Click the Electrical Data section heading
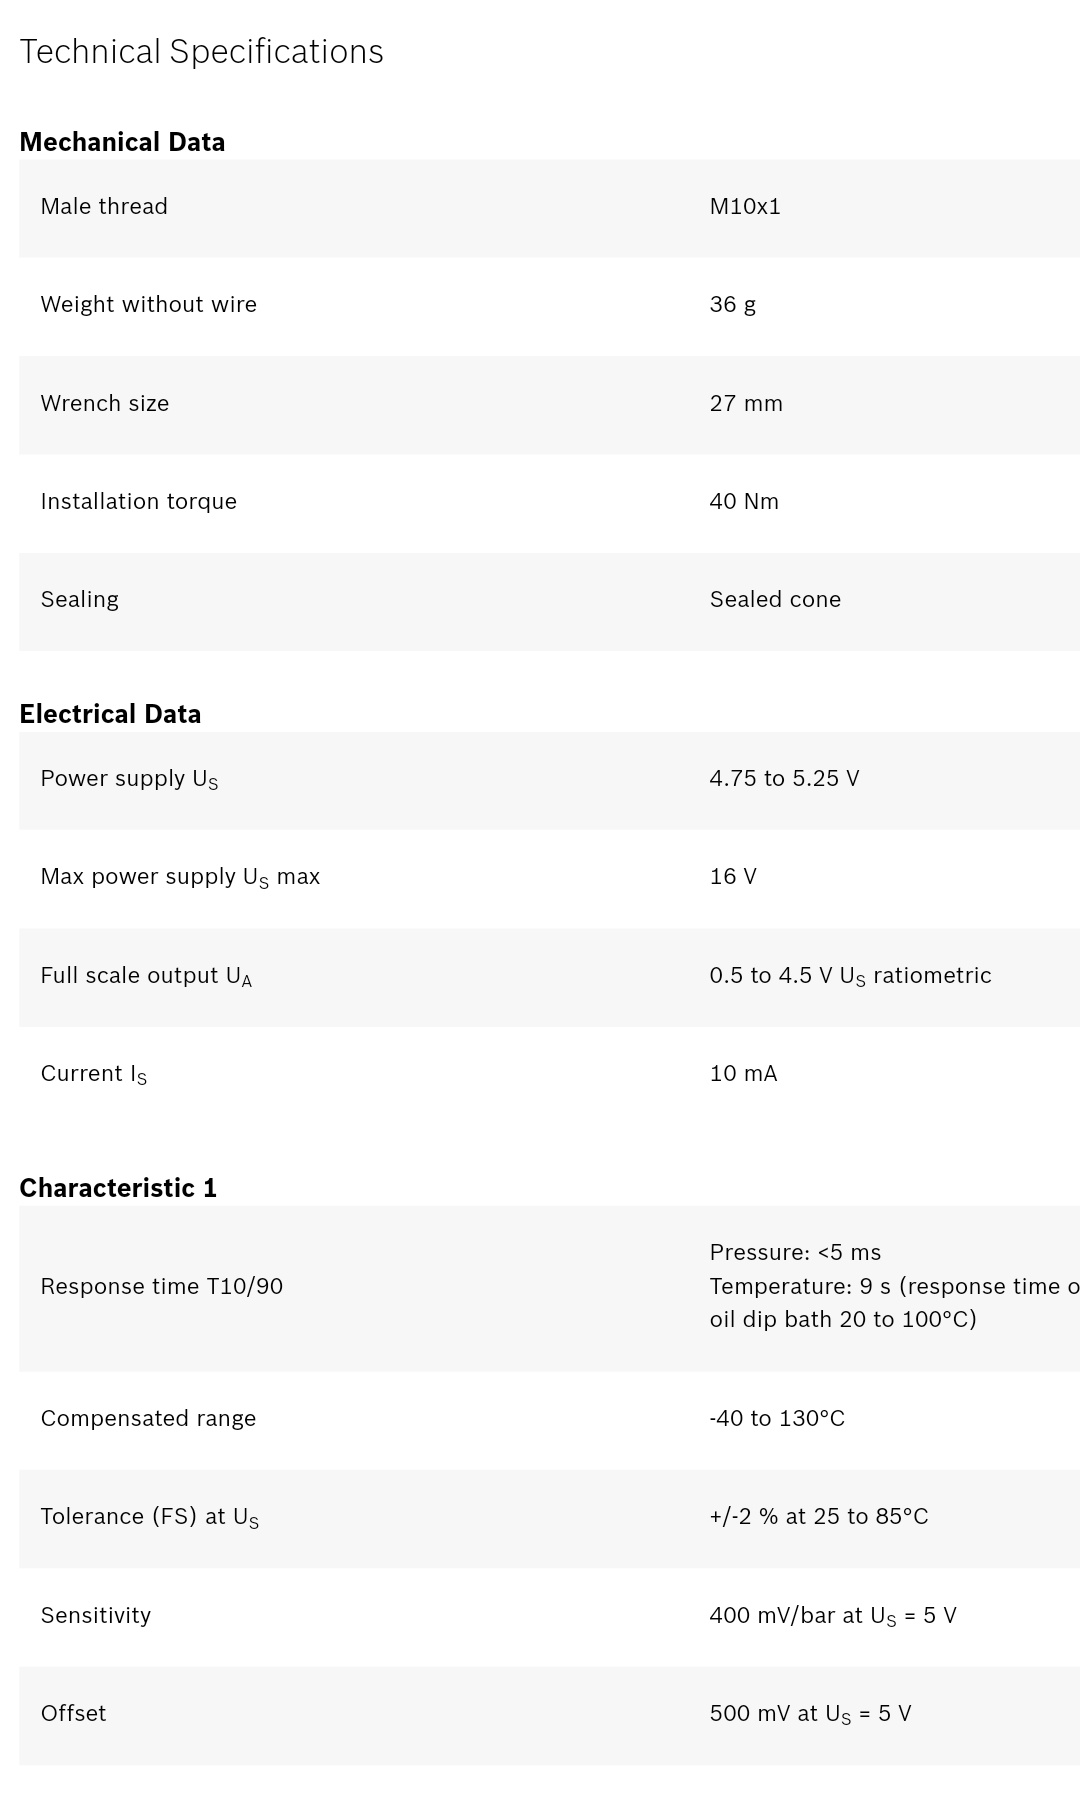The height and width of the screenshot is (1793, 1080). point(110,714)
